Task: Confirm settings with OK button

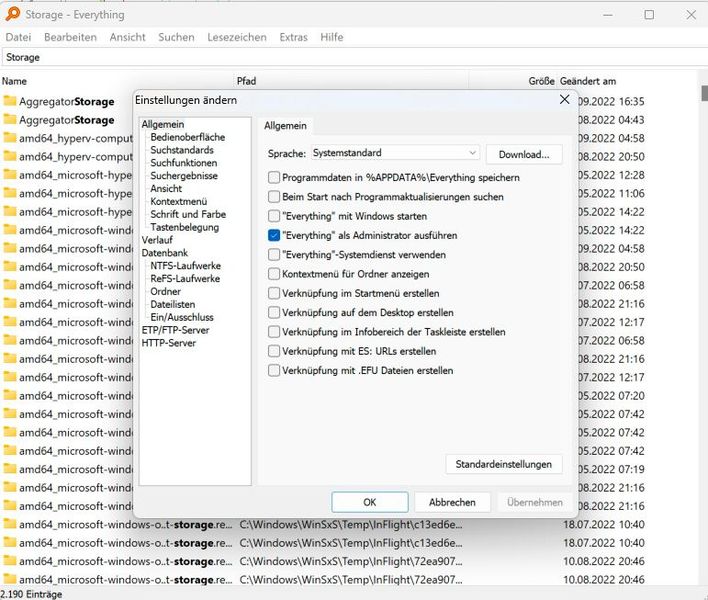Action: point(369,502)
